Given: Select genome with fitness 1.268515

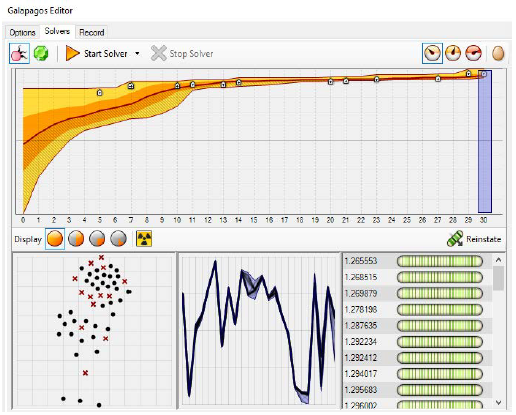Looking at the screenshot, I should coord(418,277).
